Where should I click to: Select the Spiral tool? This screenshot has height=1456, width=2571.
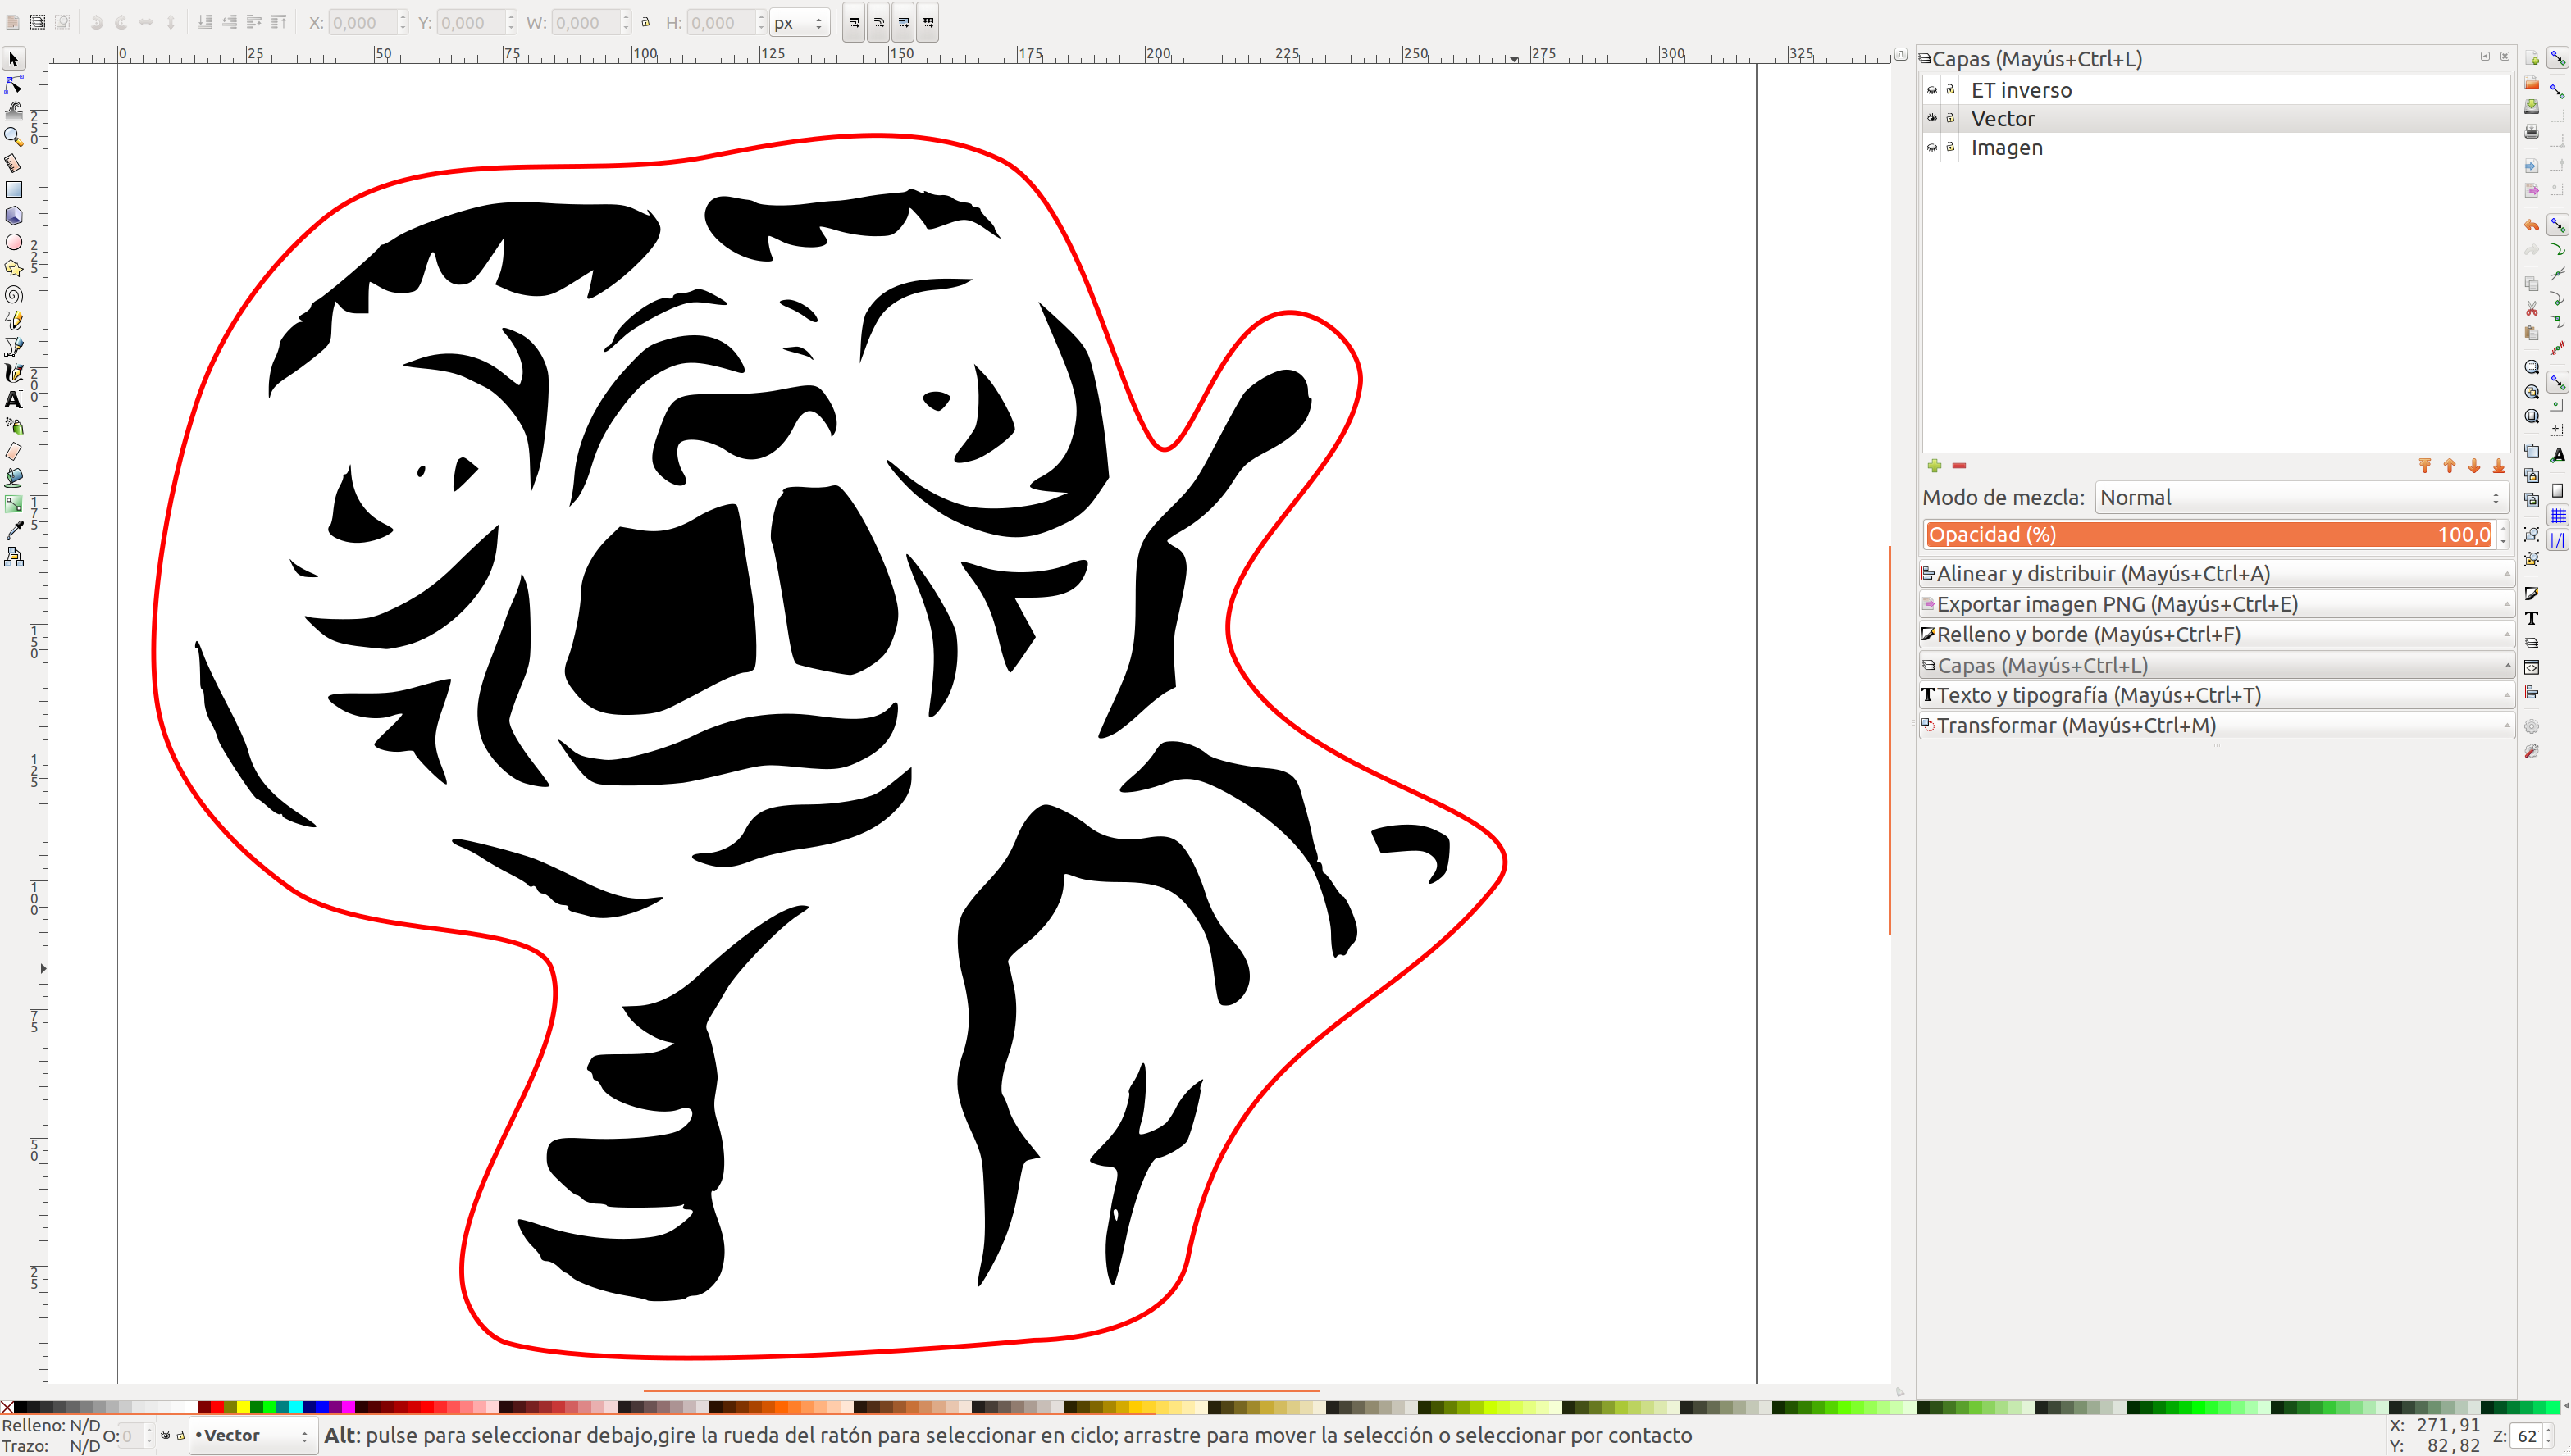pyautogui.click(x=14, y=295)
